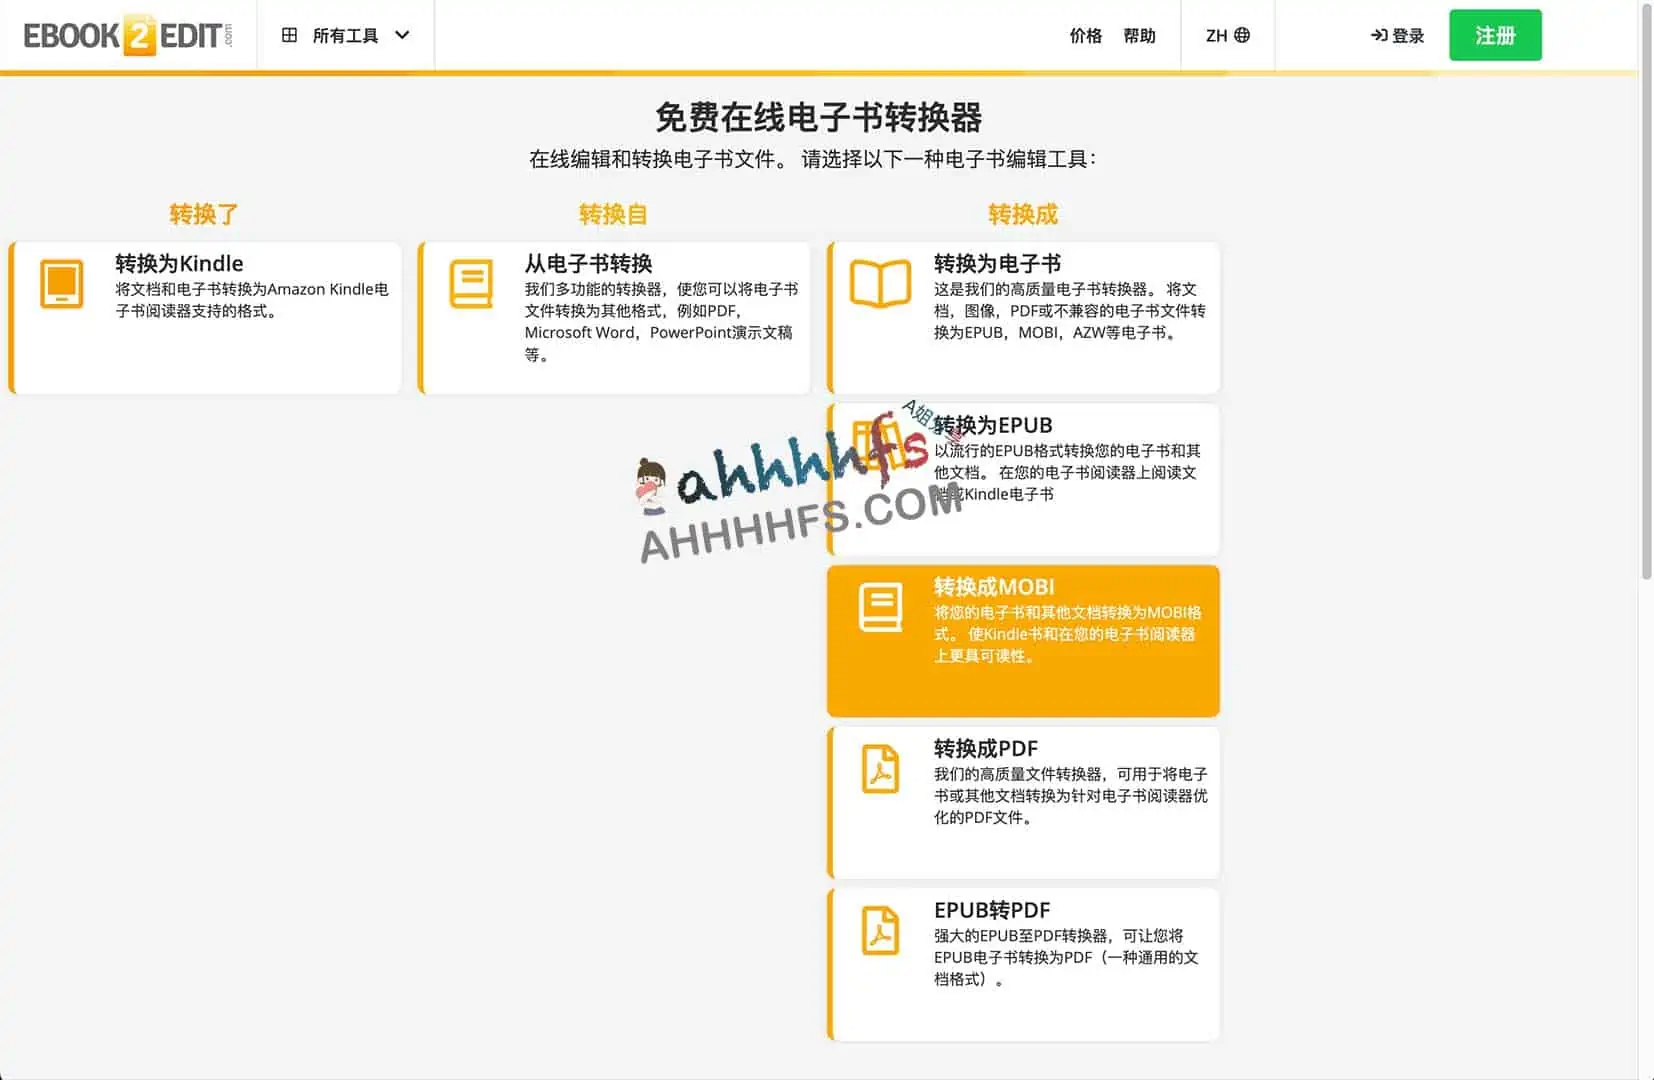Screen dimensions: 1654x1080
Task: Click the orange accent bar on EPUB转PDF card
Action: pos(831,963)
